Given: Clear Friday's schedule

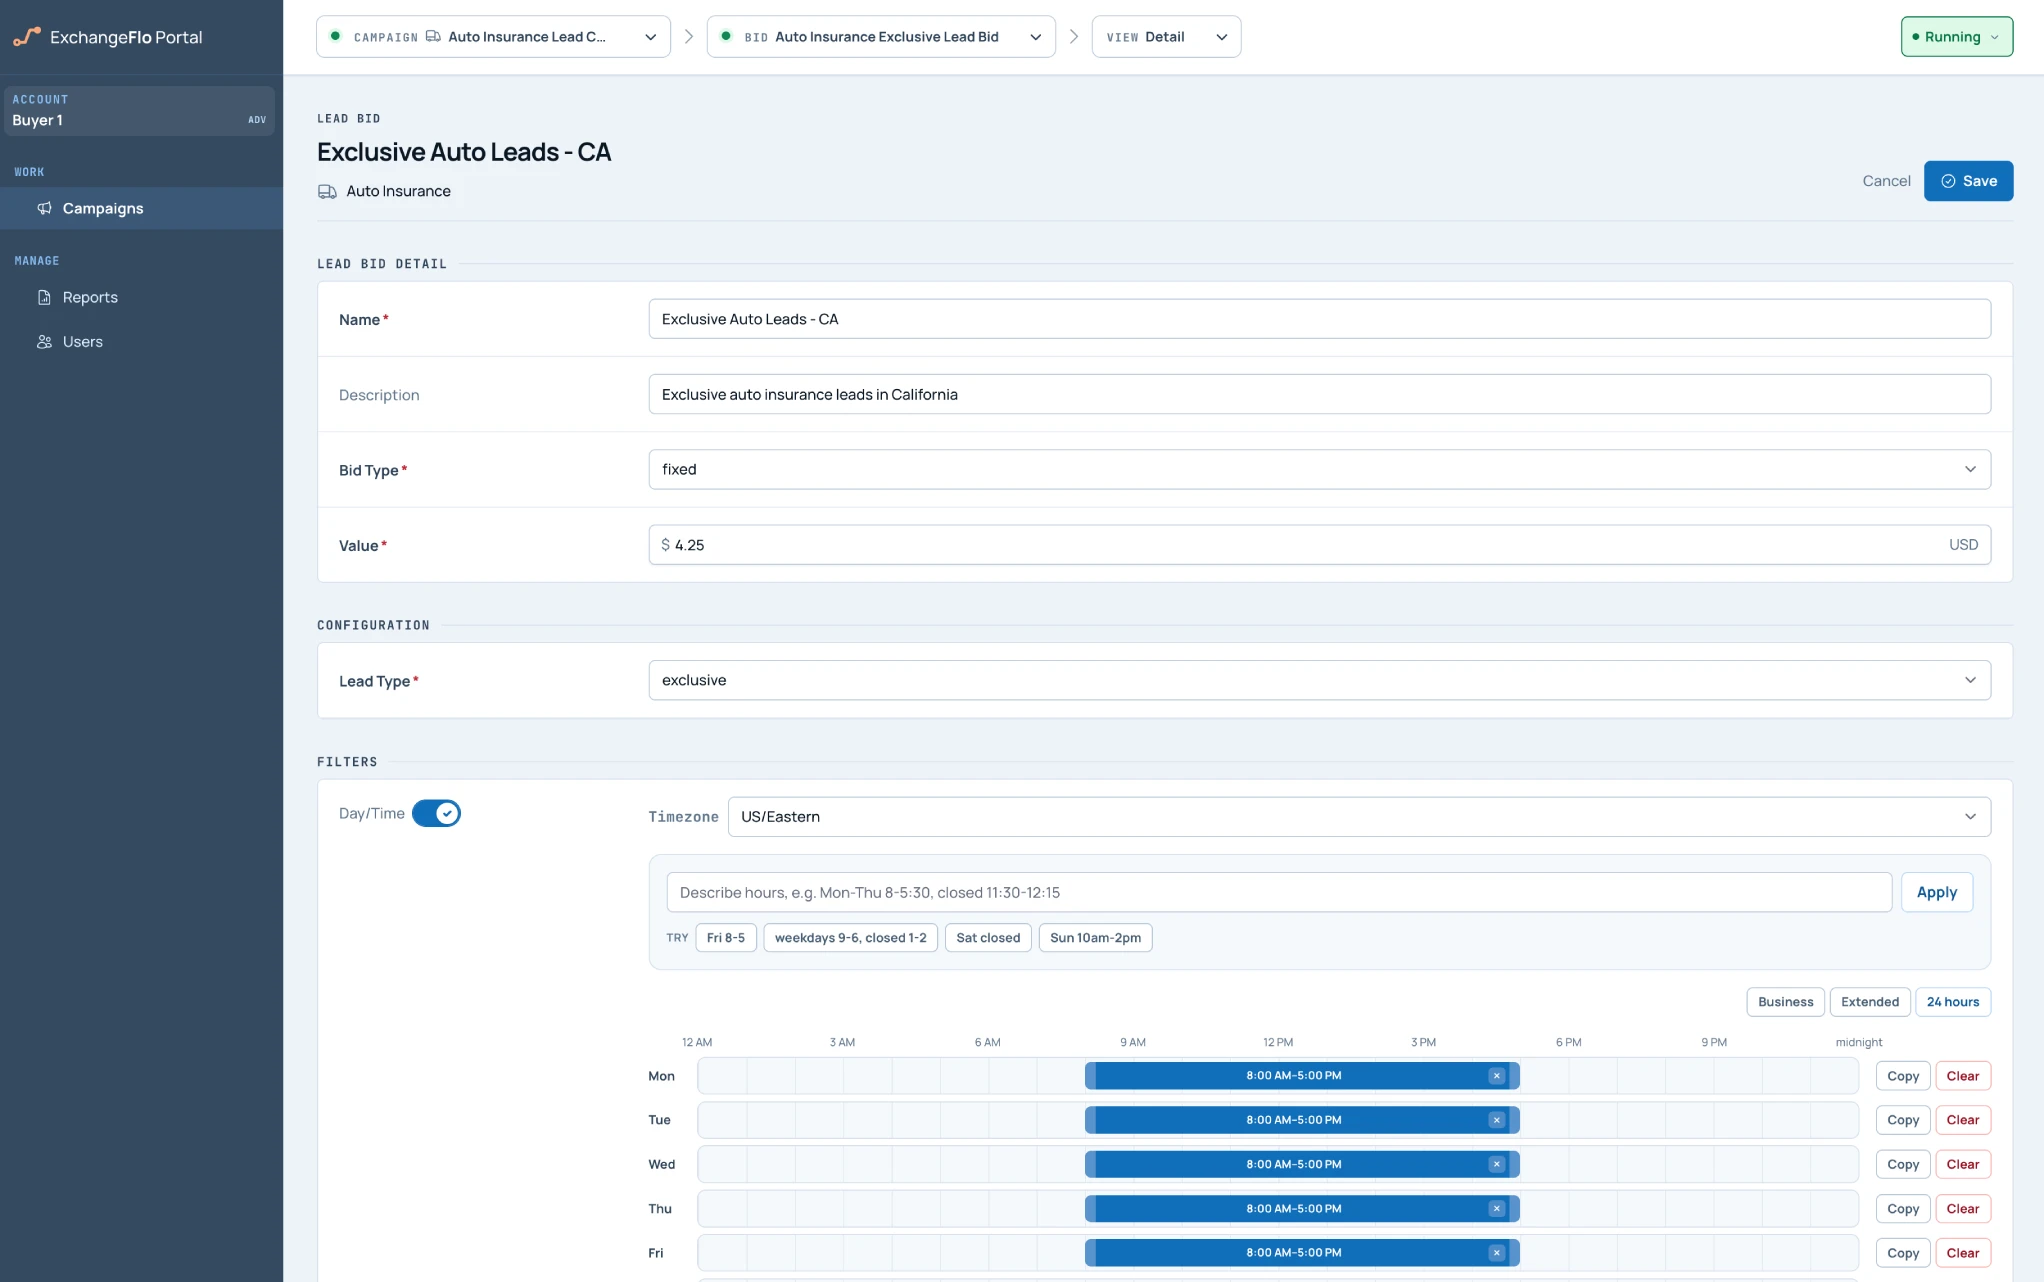Looking at the screenshot, I should 1962,1253.
